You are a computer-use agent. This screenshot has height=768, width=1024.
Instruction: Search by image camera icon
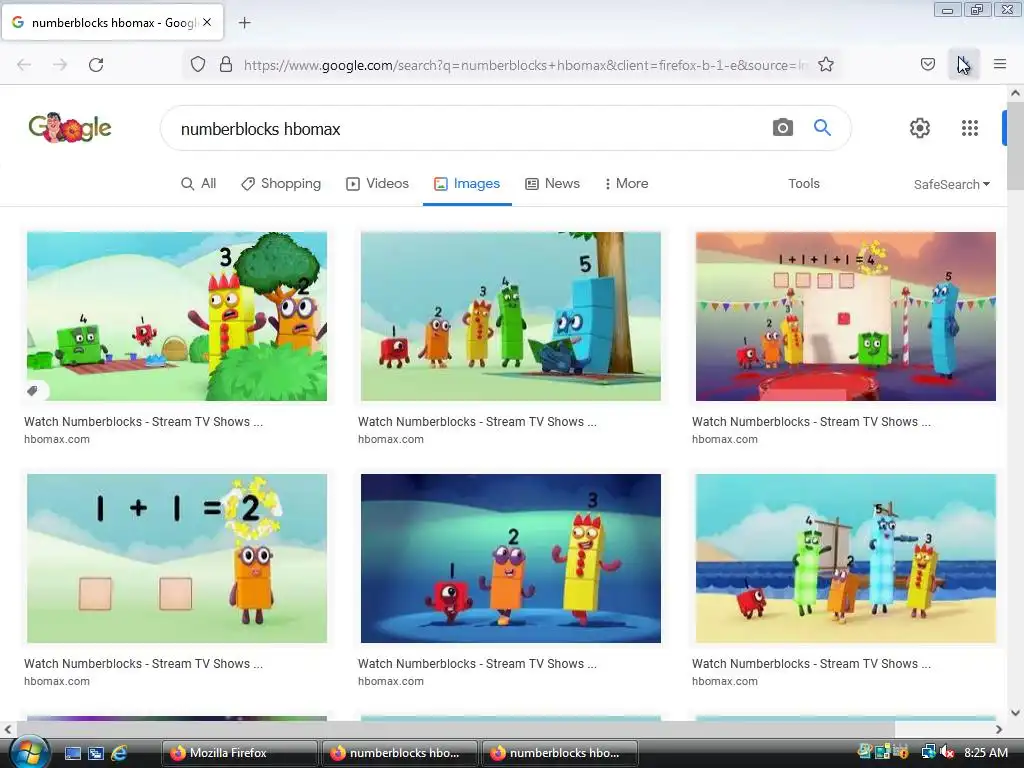[x=782, y=127]
